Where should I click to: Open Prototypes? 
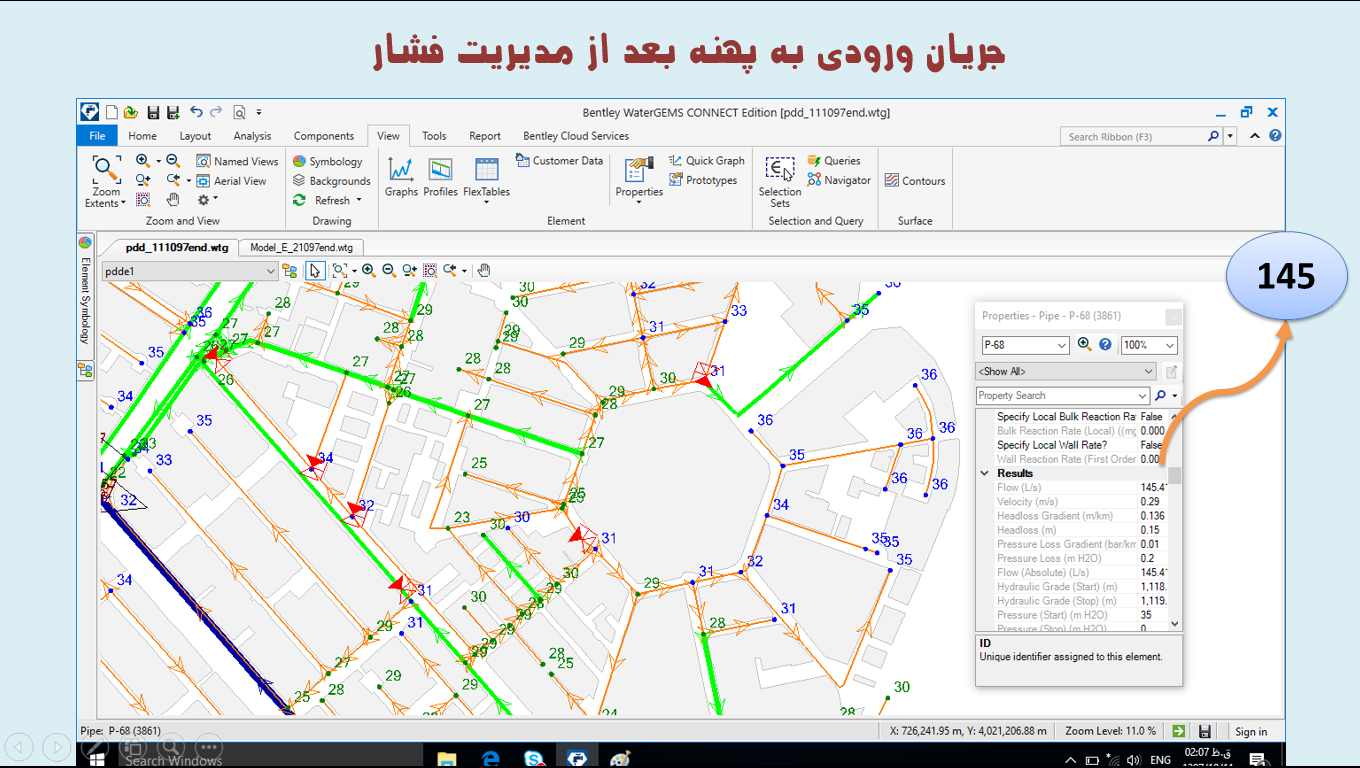coord(703,180)
